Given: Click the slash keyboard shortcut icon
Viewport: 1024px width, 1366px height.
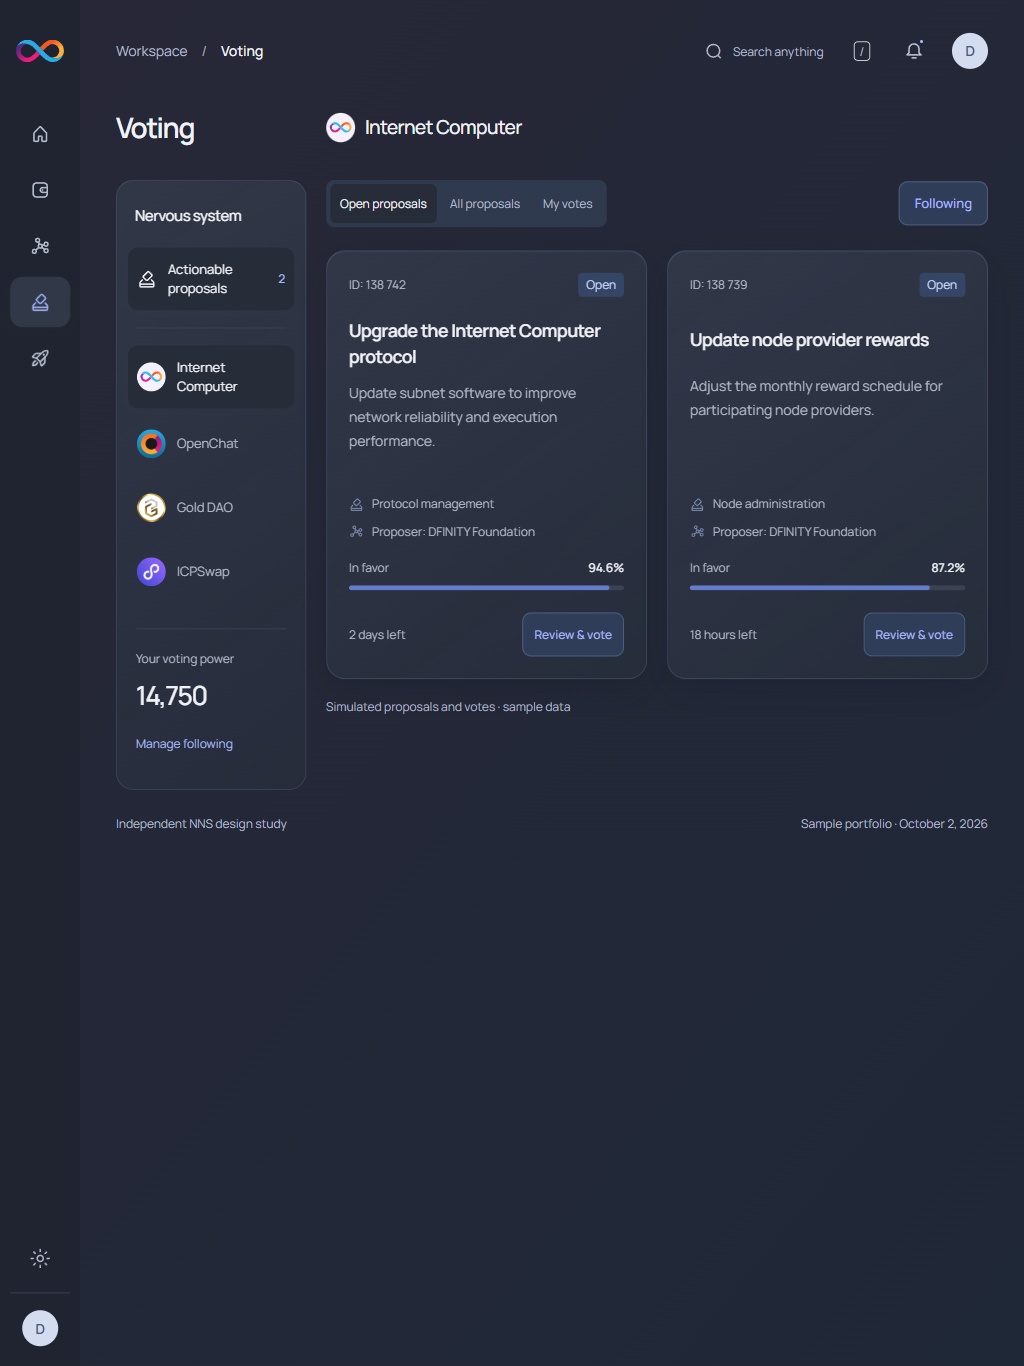Looking at the screenshot, I should tap(862, 51).
